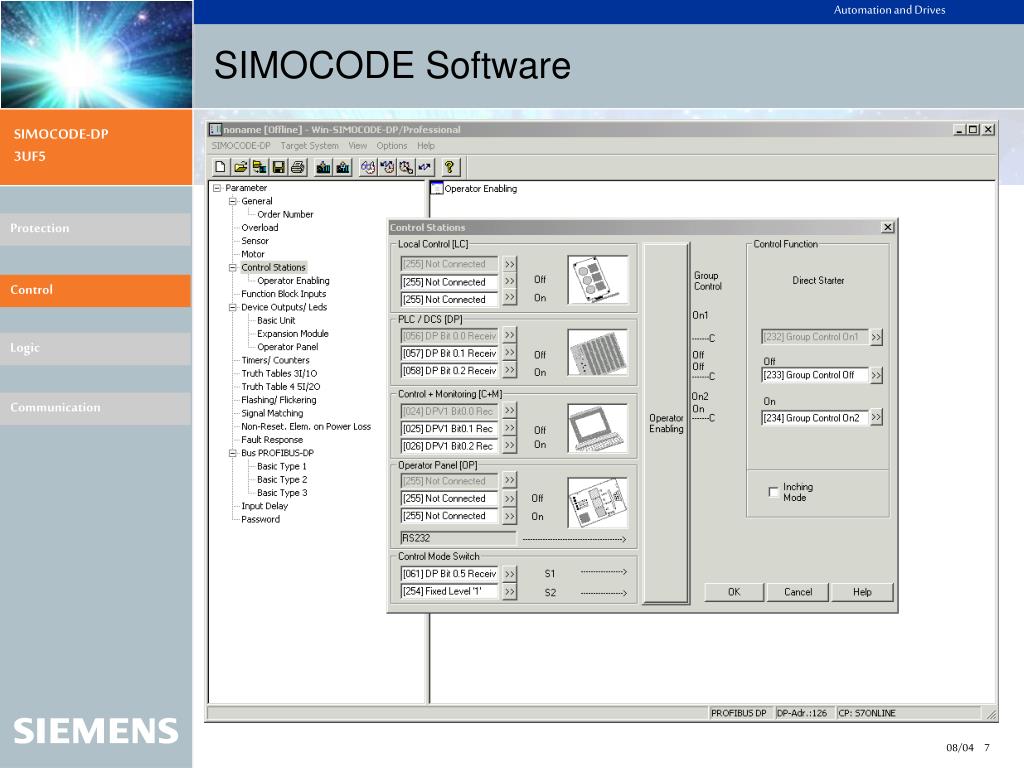Close the Control Stations dialog
This screenshot has width=1024, height=768.
(888, 227)
